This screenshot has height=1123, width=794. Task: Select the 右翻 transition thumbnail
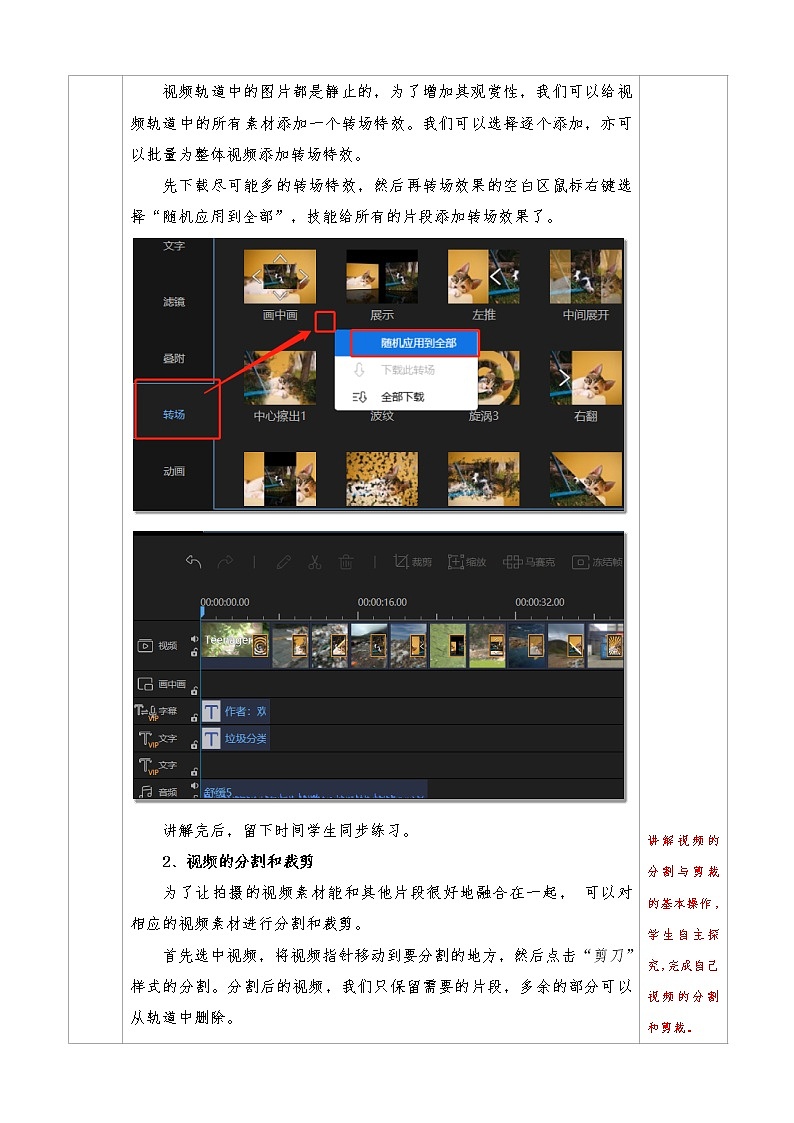tap(586, 378)
